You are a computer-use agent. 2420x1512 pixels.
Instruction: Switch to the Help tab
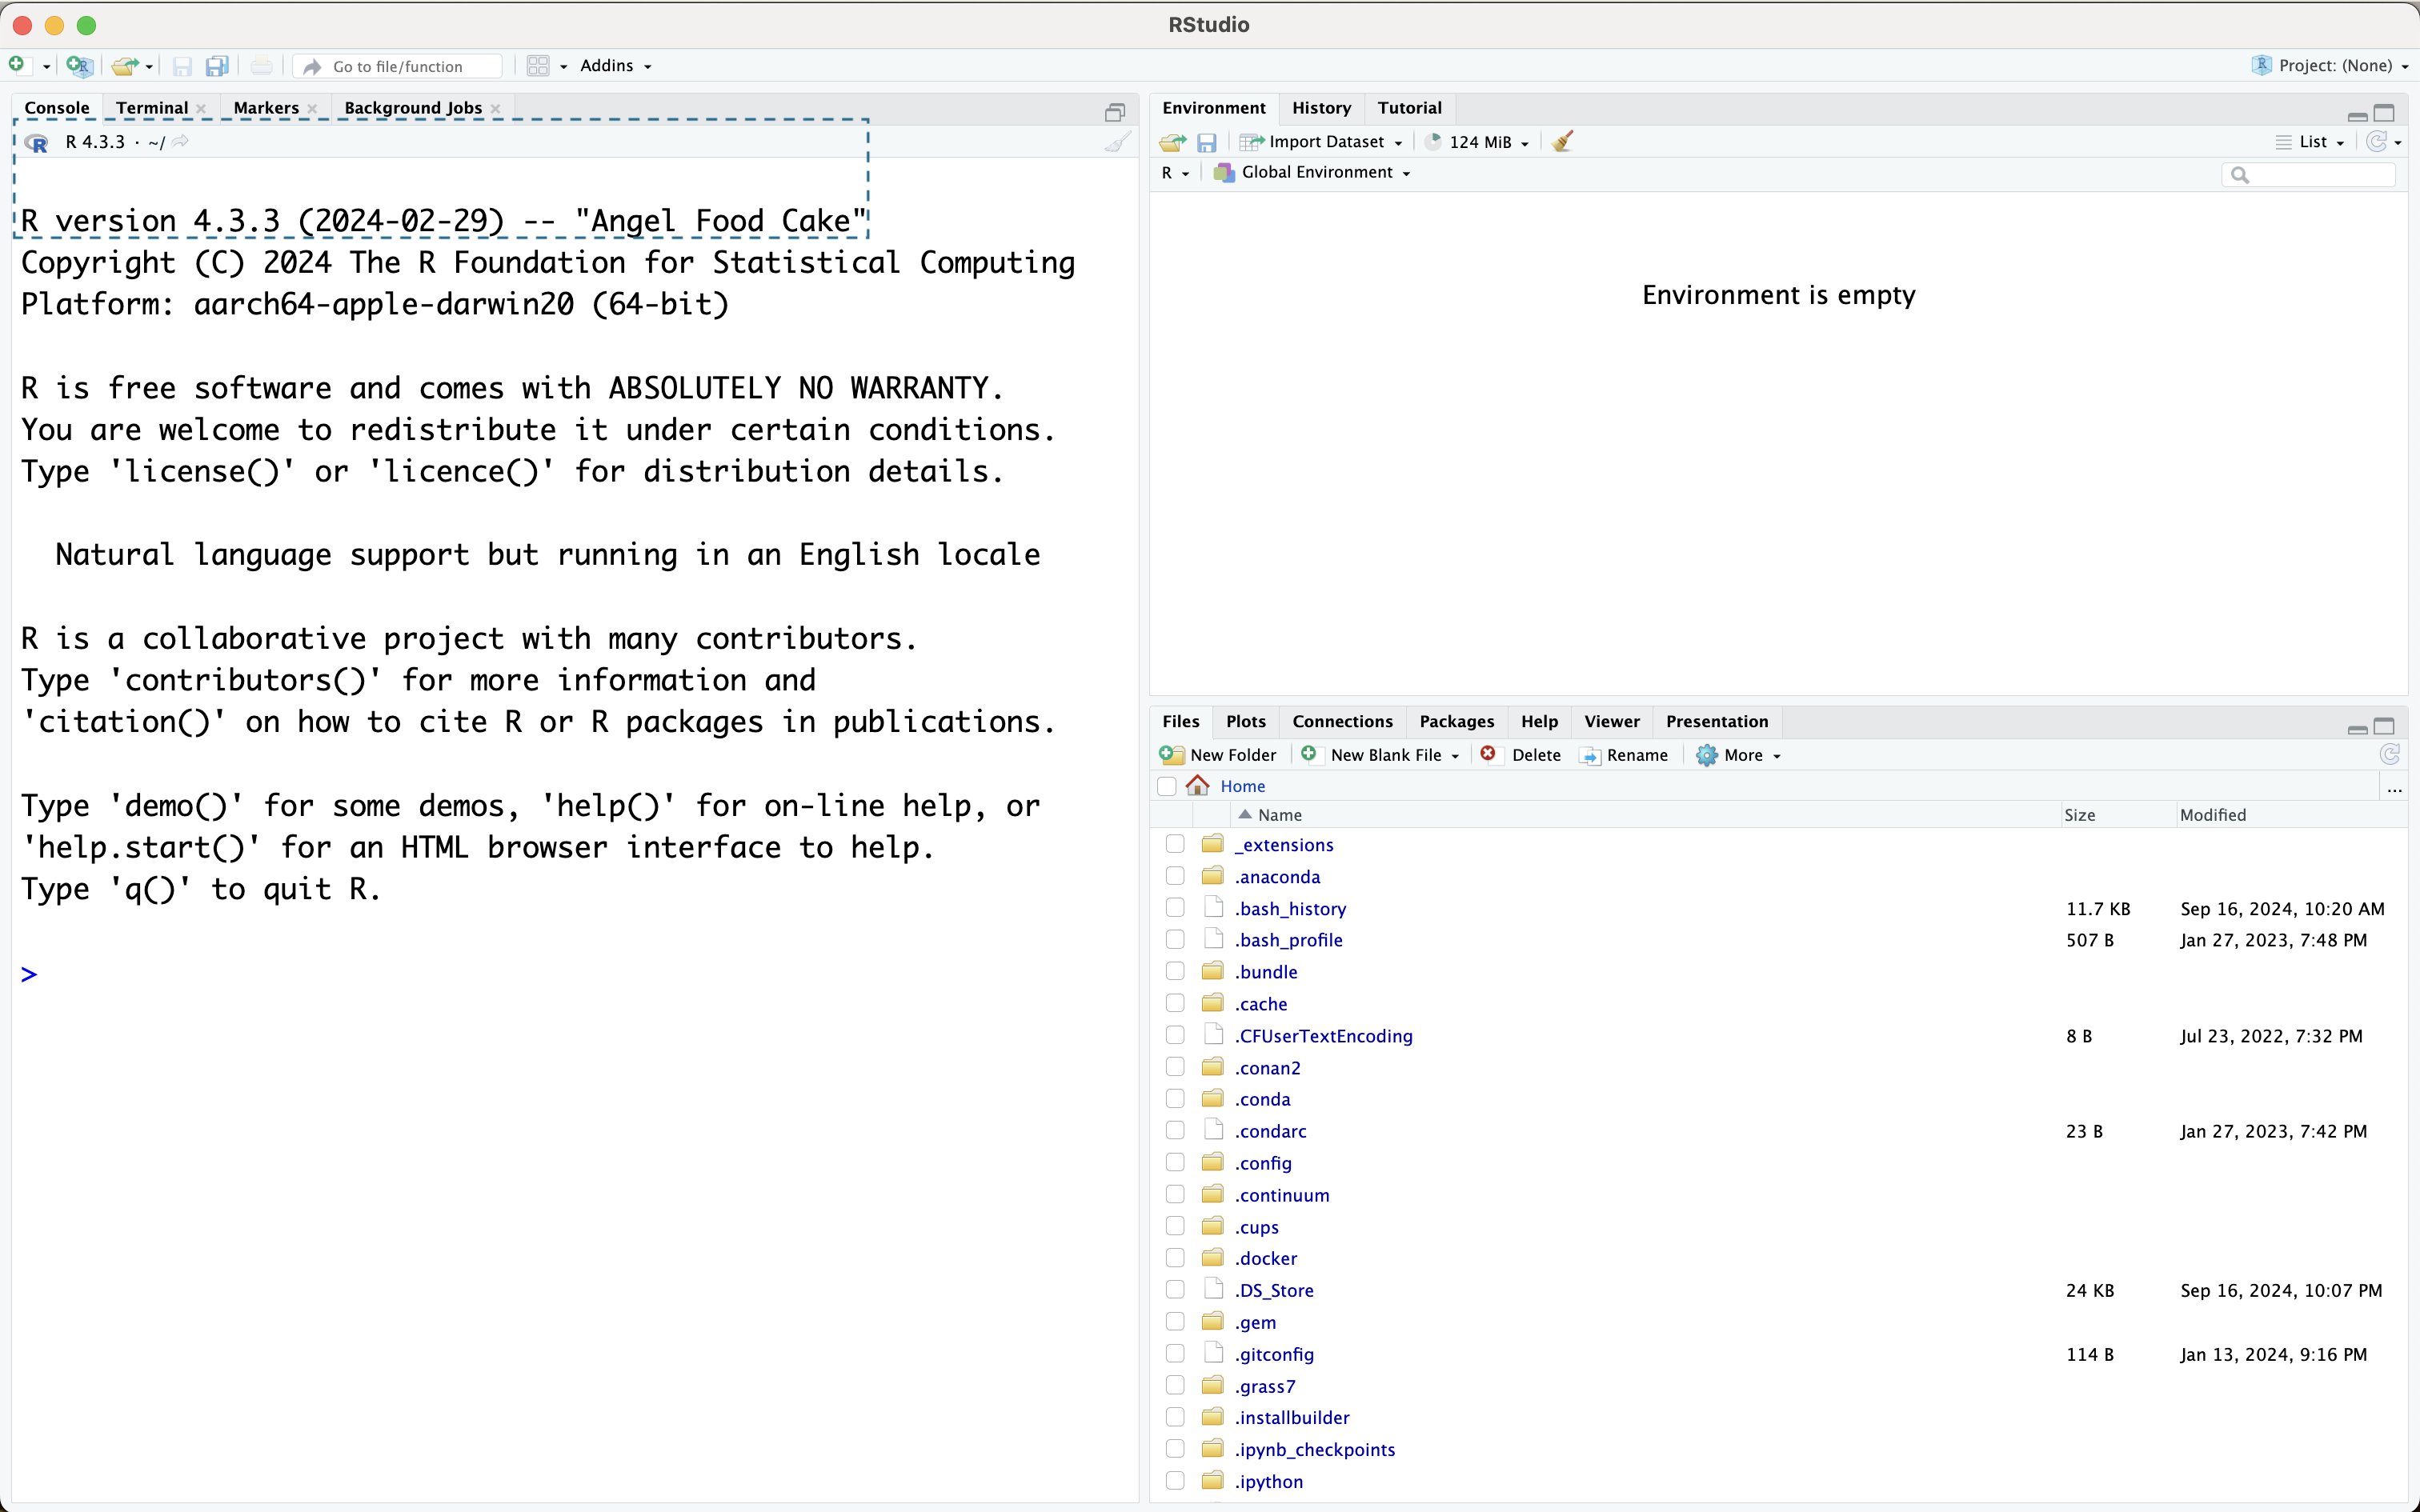click(x=1539, y=721)
